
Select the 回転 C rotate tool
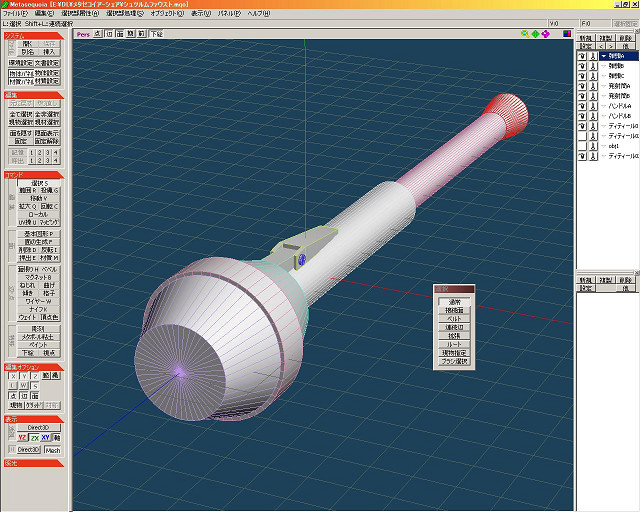point(50,207)
